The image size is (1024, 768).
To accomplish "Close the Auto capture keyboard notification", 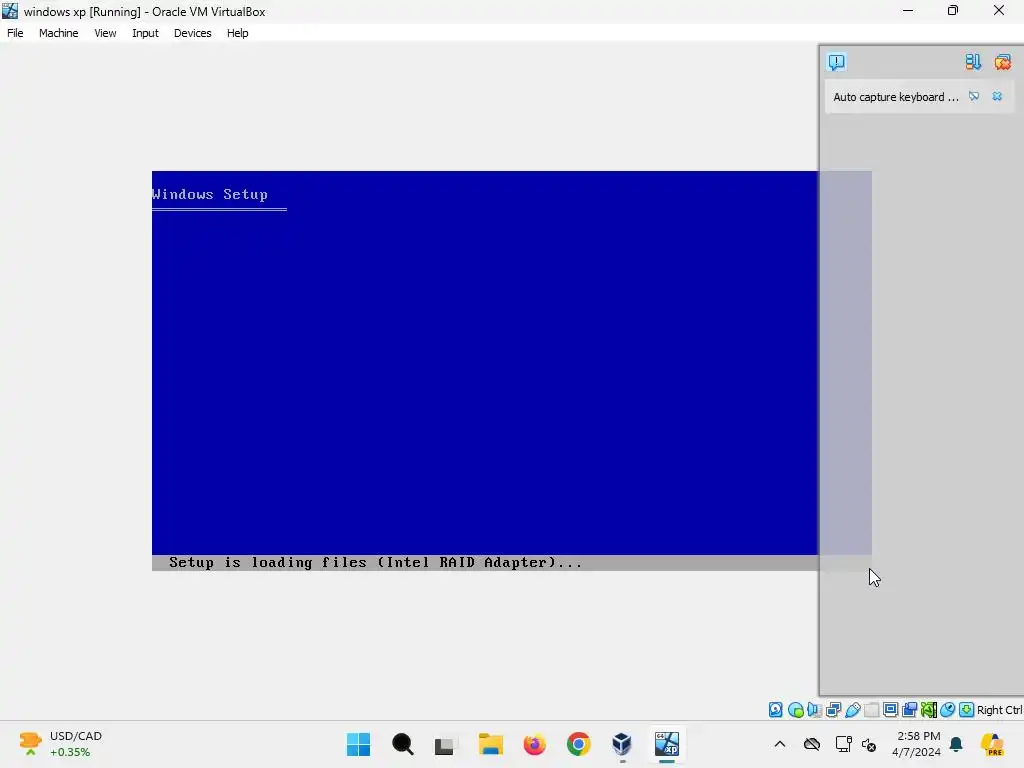I will click(x=997, y=97).
